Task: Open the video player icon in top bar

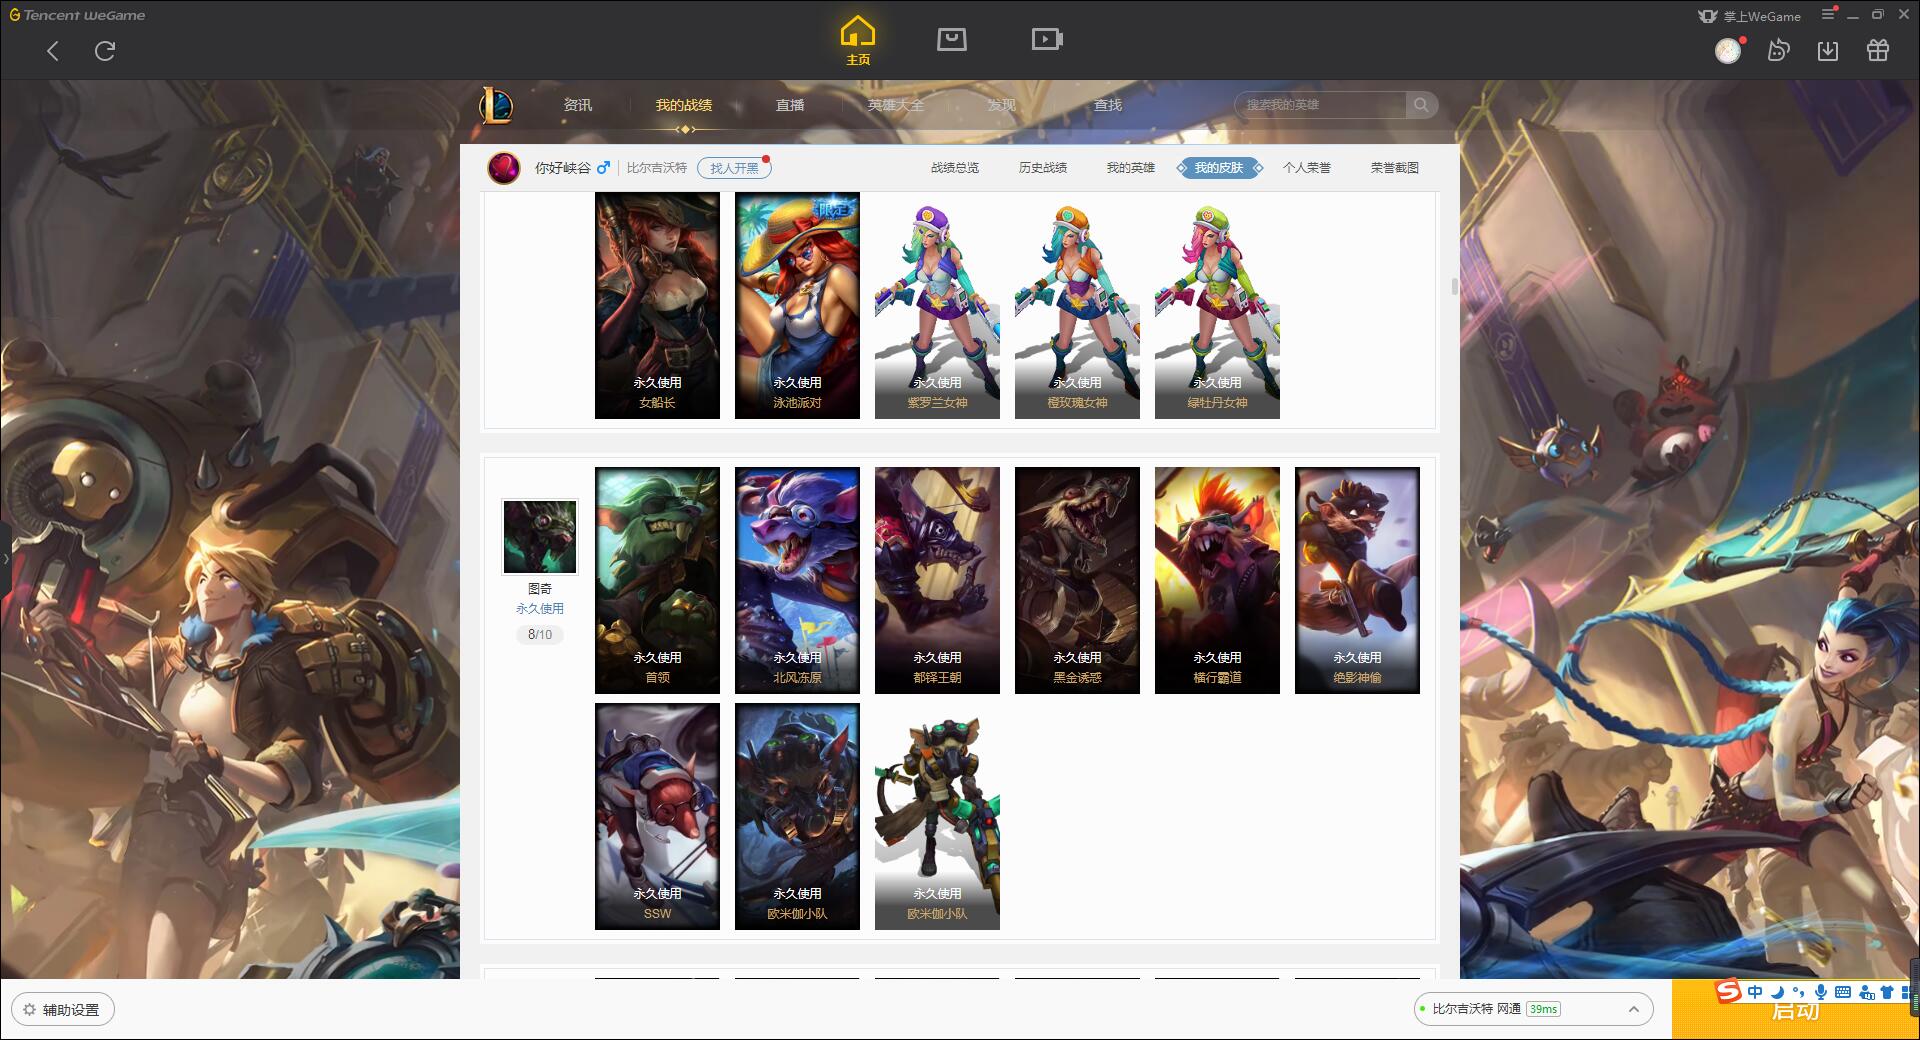Action: [1047, 39]
